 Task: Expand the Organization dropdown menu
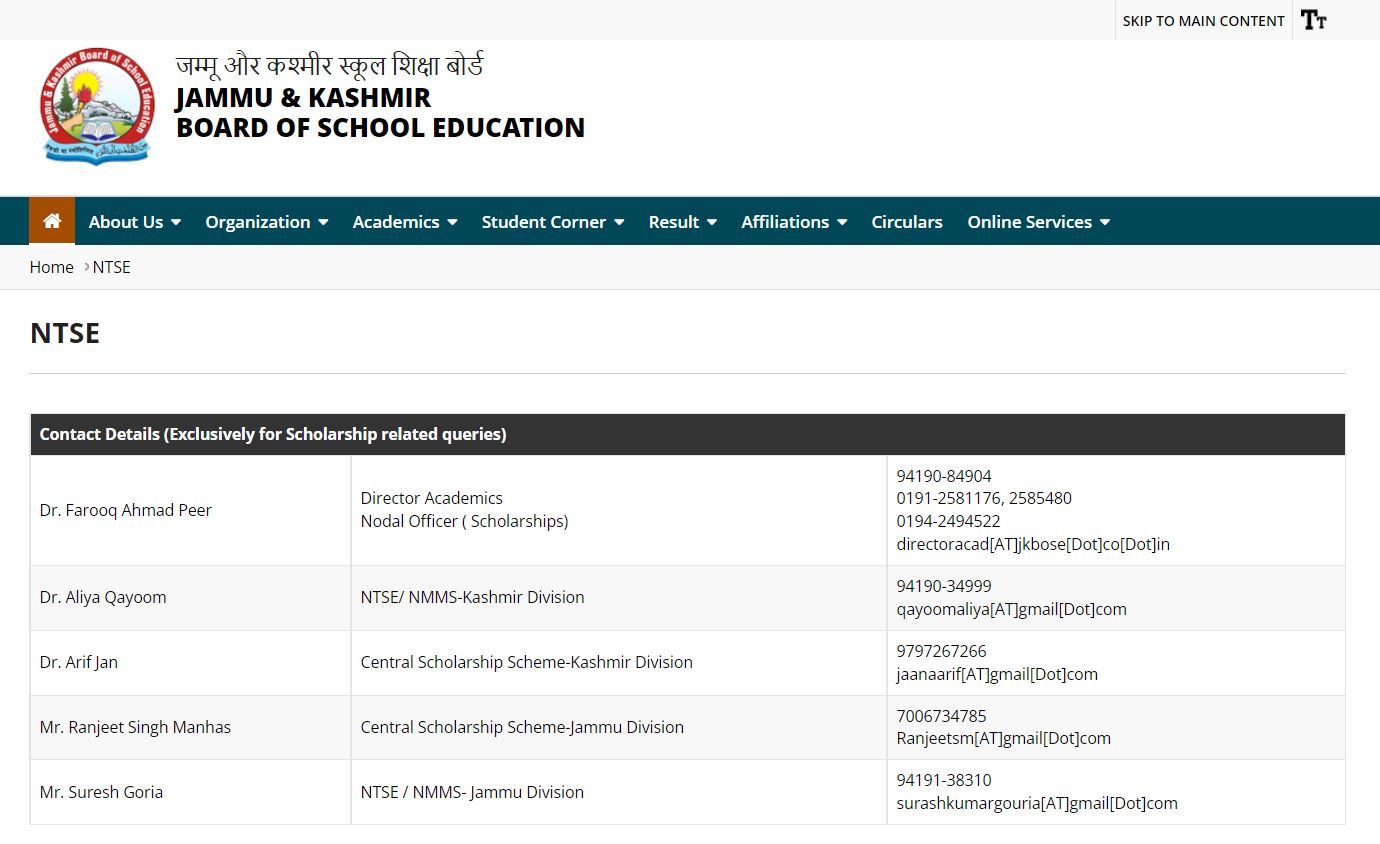(267, 222)
